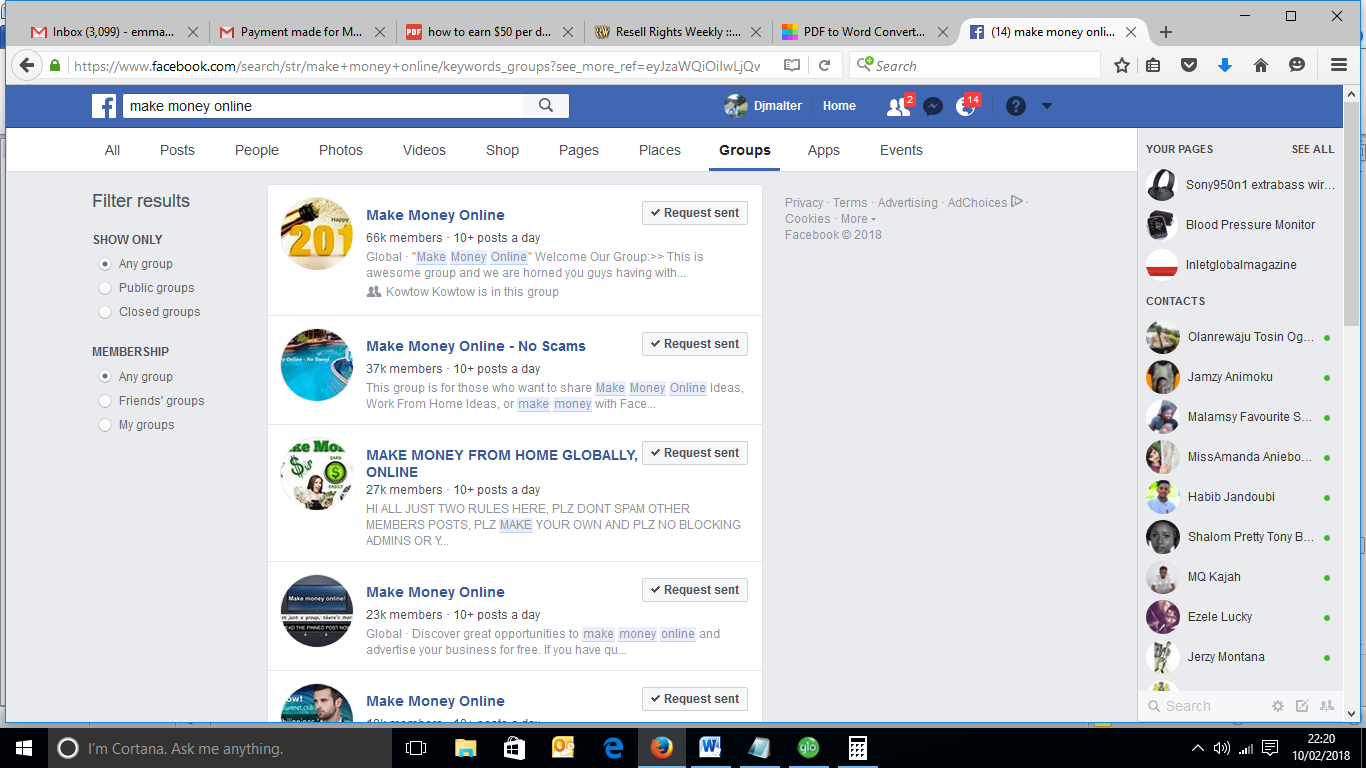Open Djmalter profile link
This screenshot has height=768, width=1366.
[x=763, y=106]
